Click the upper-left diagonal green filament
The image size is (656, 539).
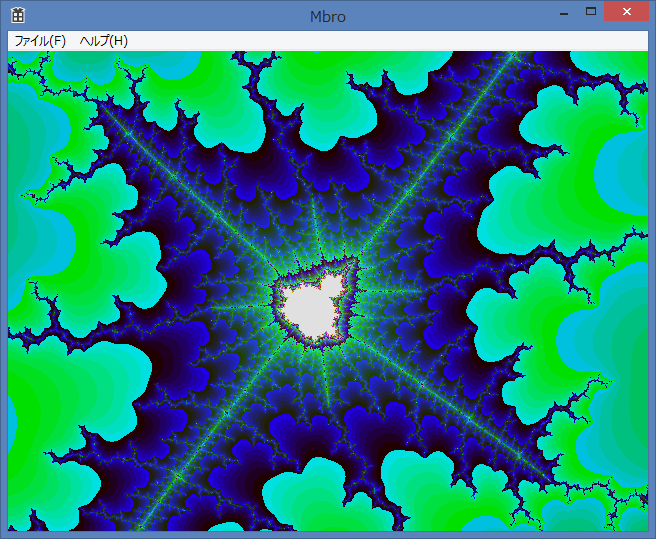click(190, 190)
